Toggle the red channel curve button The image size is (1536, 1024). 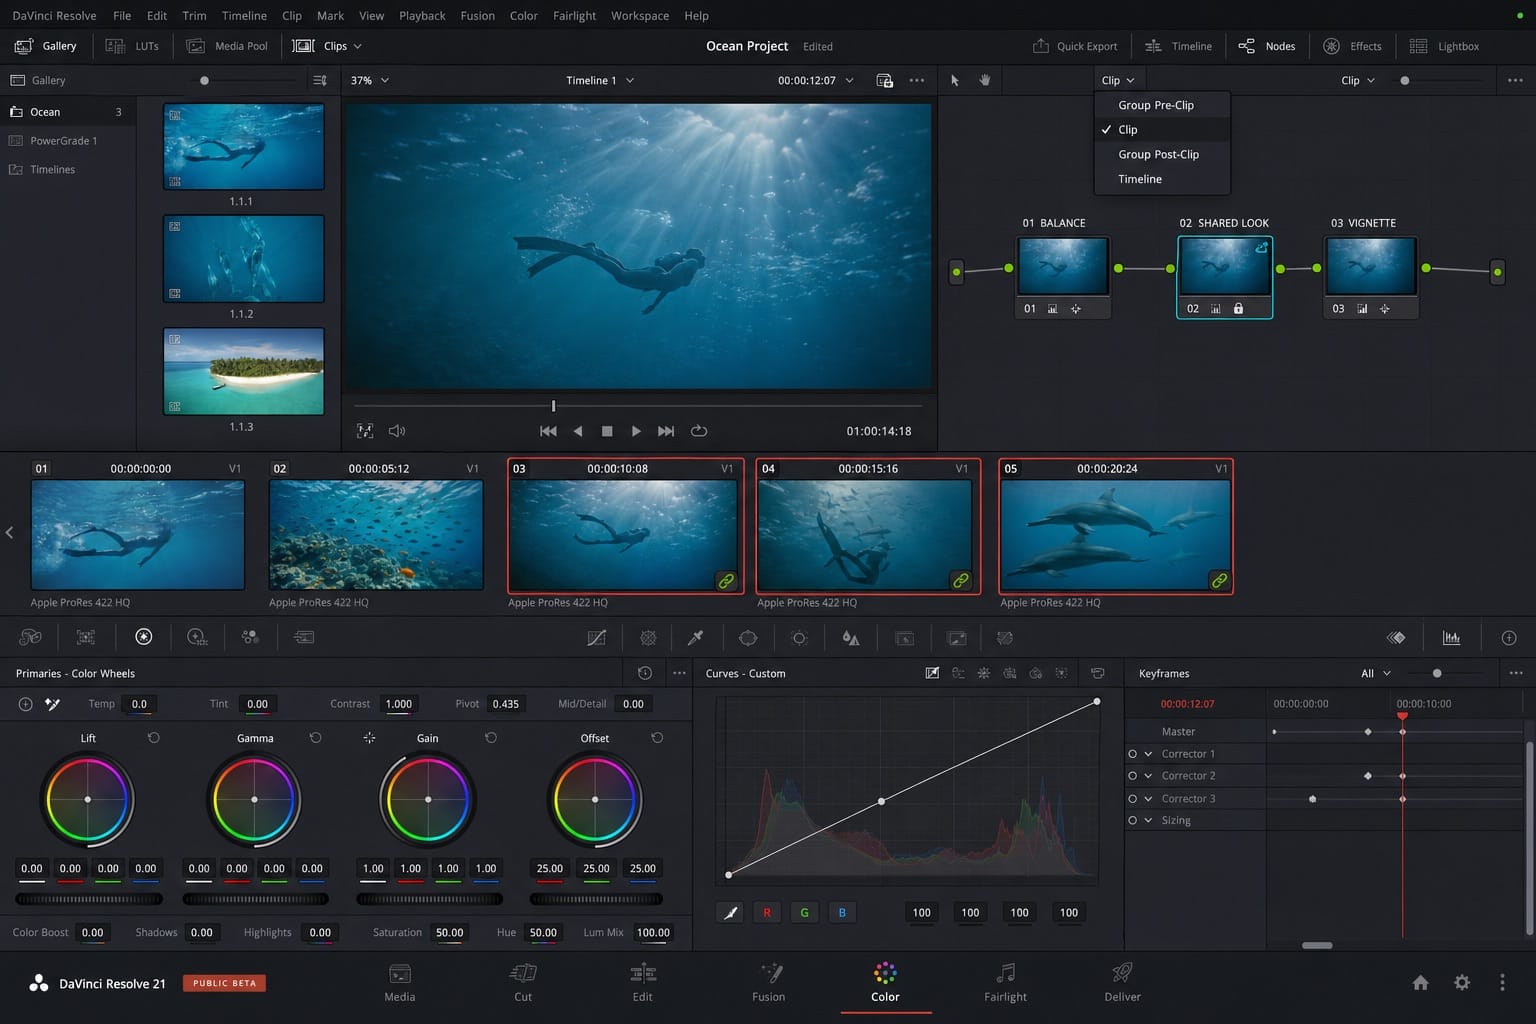pyautogui.click(x=767, y=912)
